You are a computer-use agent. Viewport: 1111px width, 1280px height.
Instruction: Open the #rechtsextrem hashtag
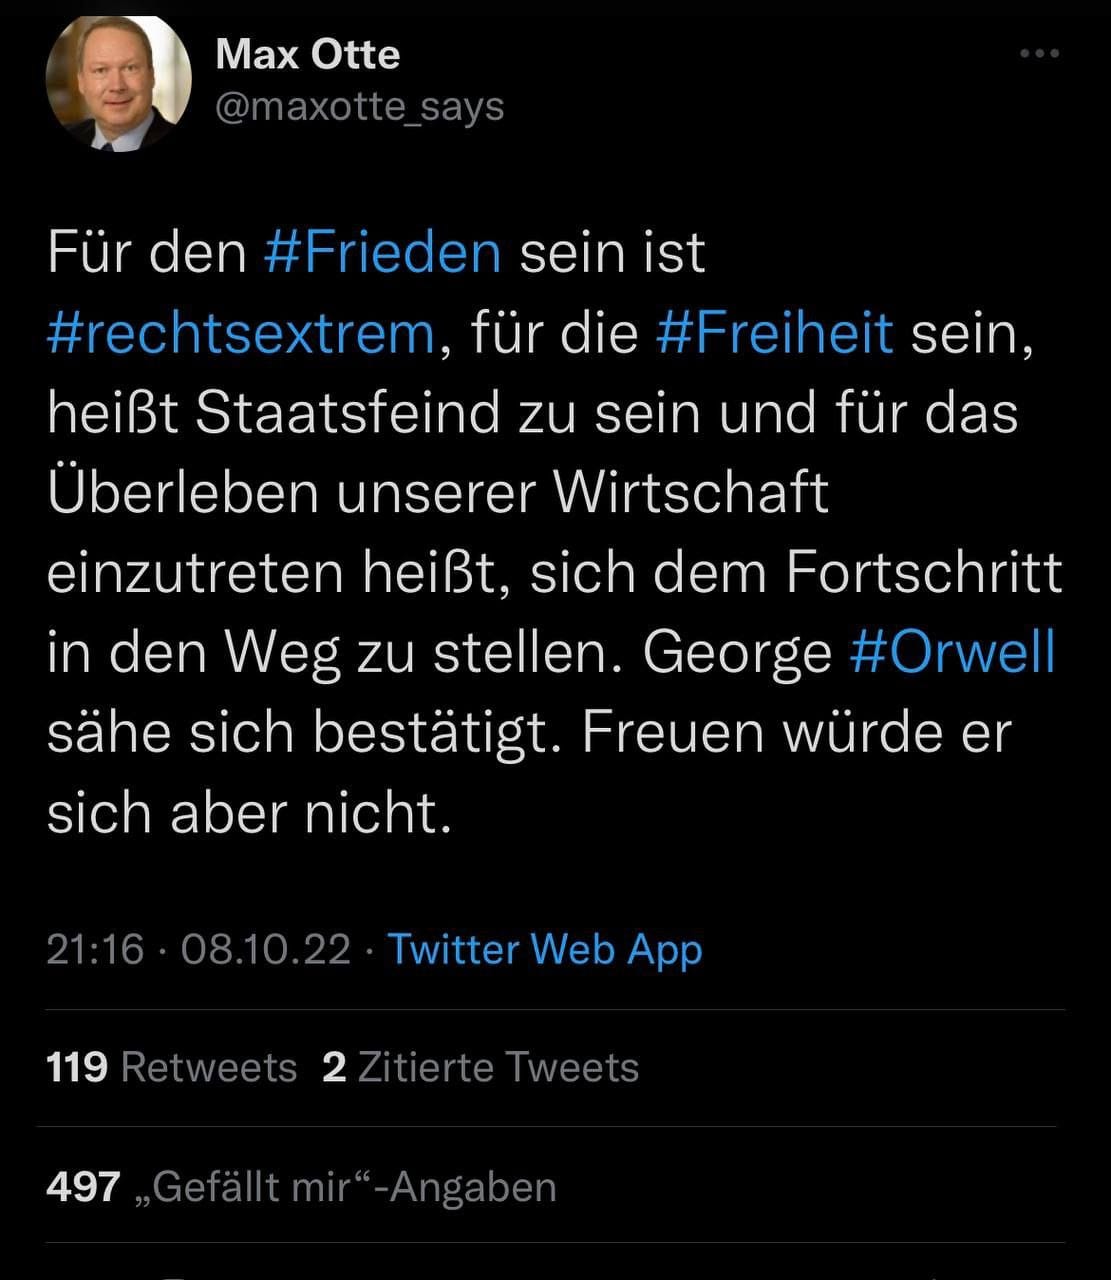click(240, 332)
